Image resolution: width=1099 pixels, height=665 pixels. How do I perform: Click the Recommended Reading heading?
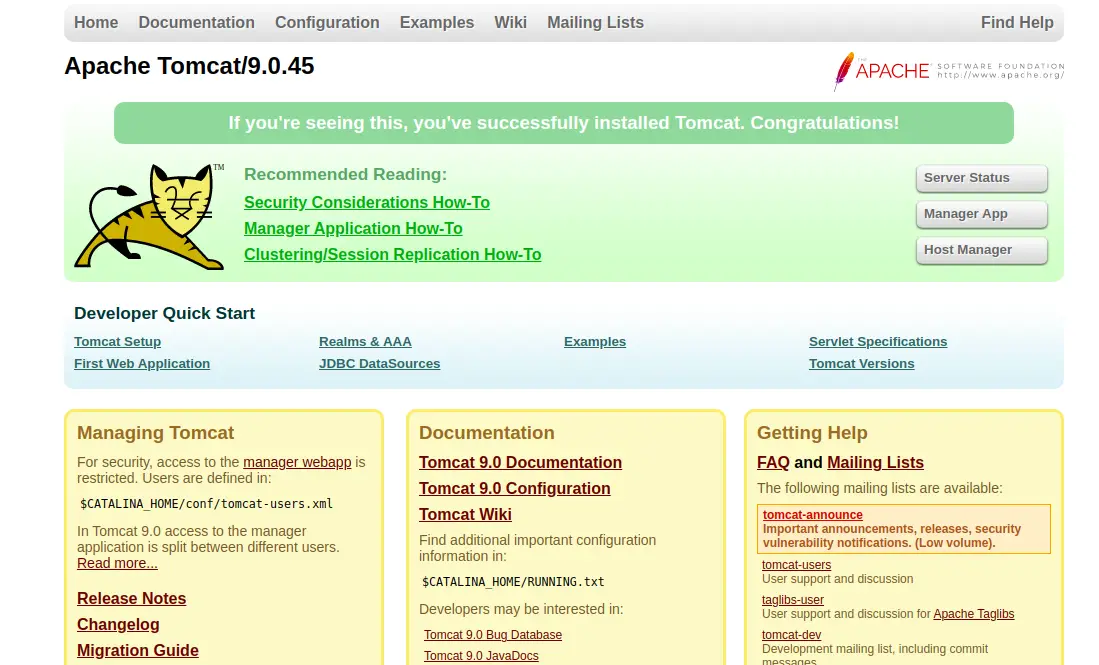pyautogui.click(x=346, y=174)
